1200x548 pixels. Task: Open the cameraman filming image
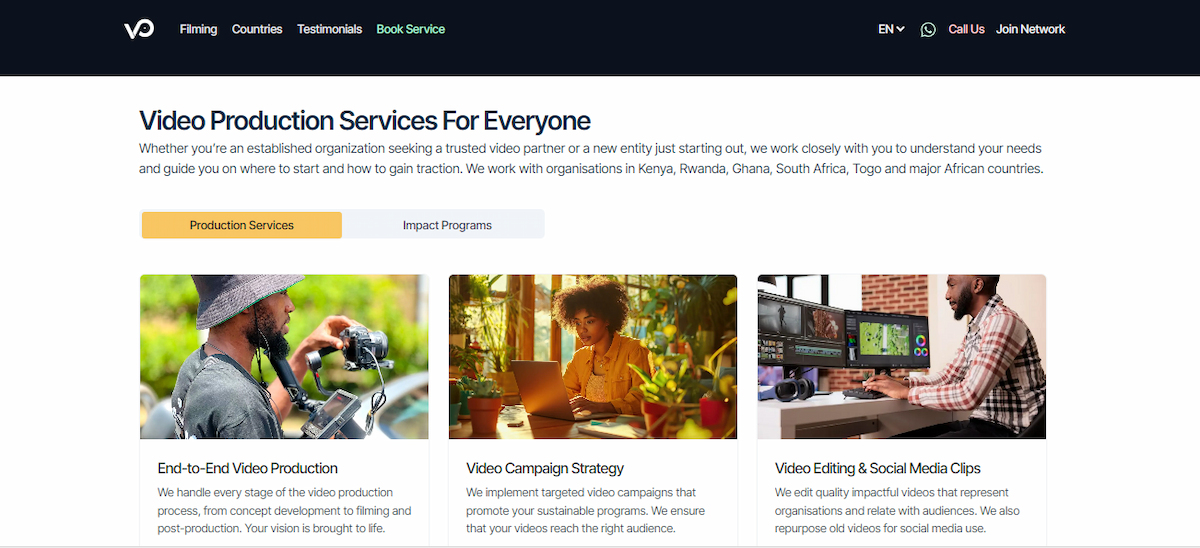[x=284, y=357]
